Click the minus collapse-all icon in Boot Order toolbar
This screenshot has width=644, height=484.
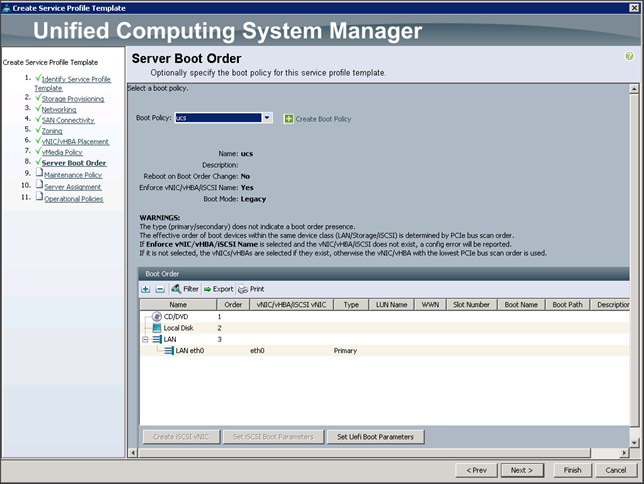(160, 289)
